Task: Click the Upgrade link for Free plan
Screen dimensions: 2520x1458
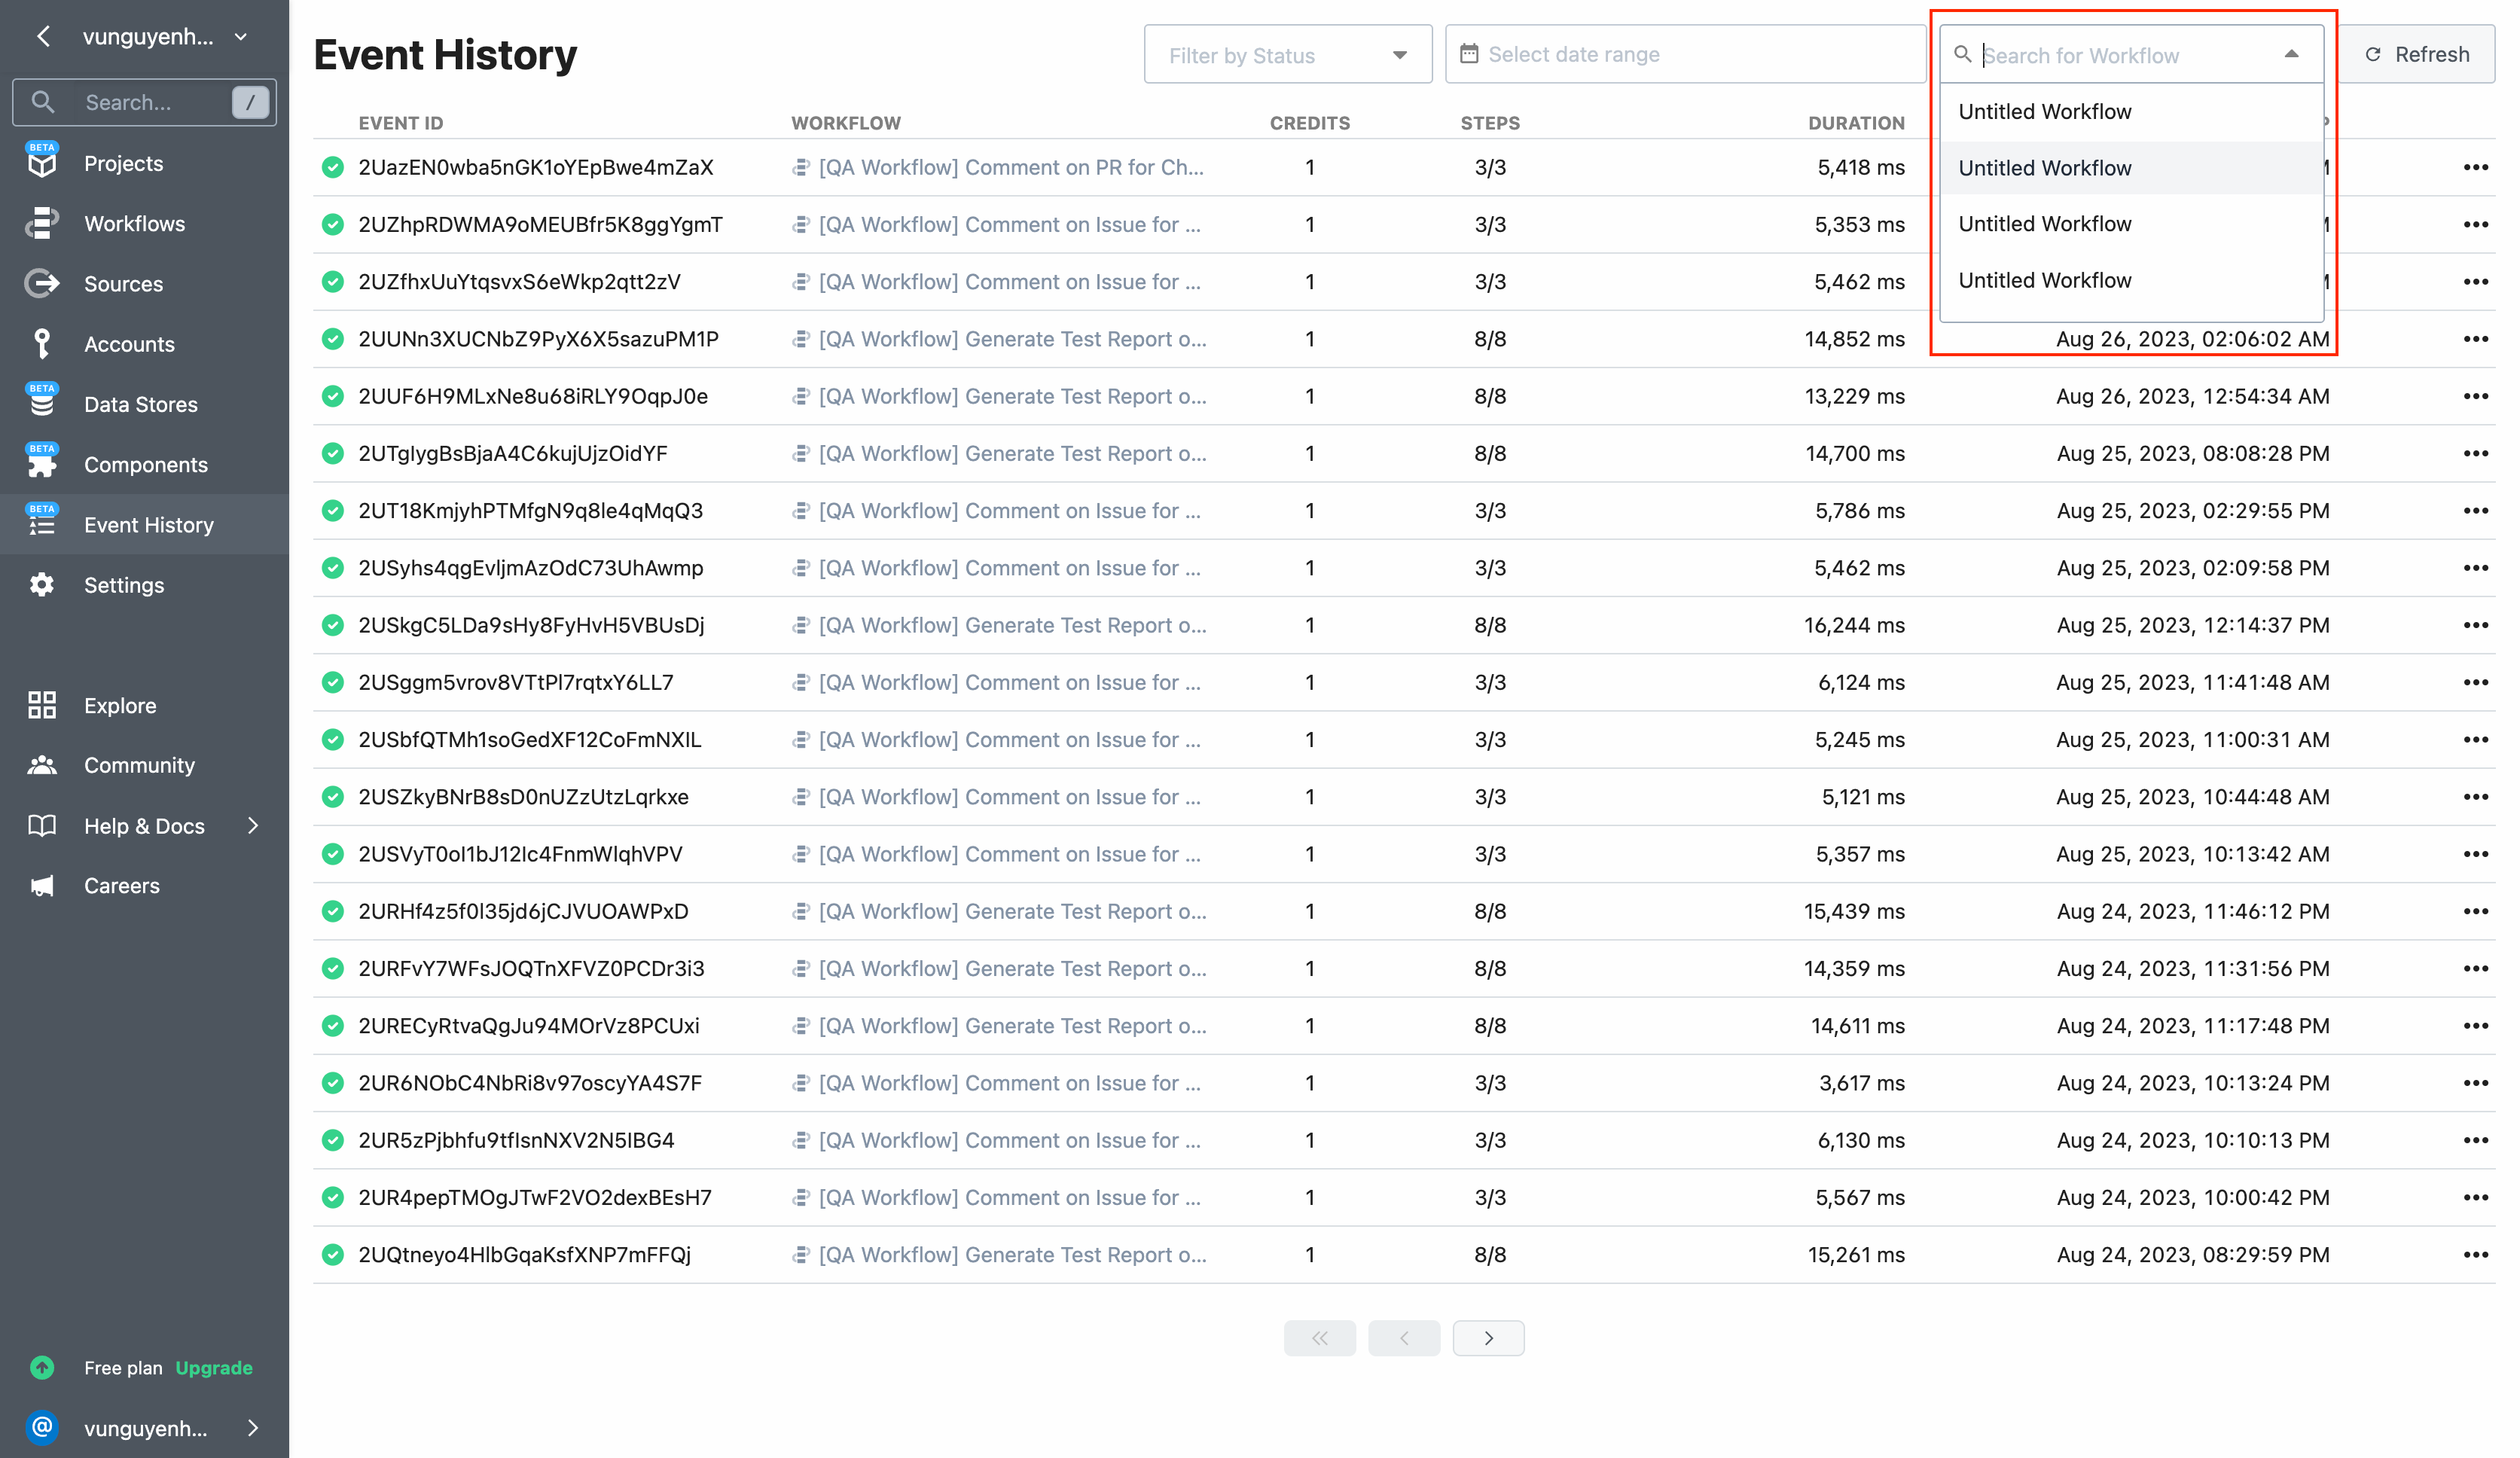Action: click(x=213, y=1368)
